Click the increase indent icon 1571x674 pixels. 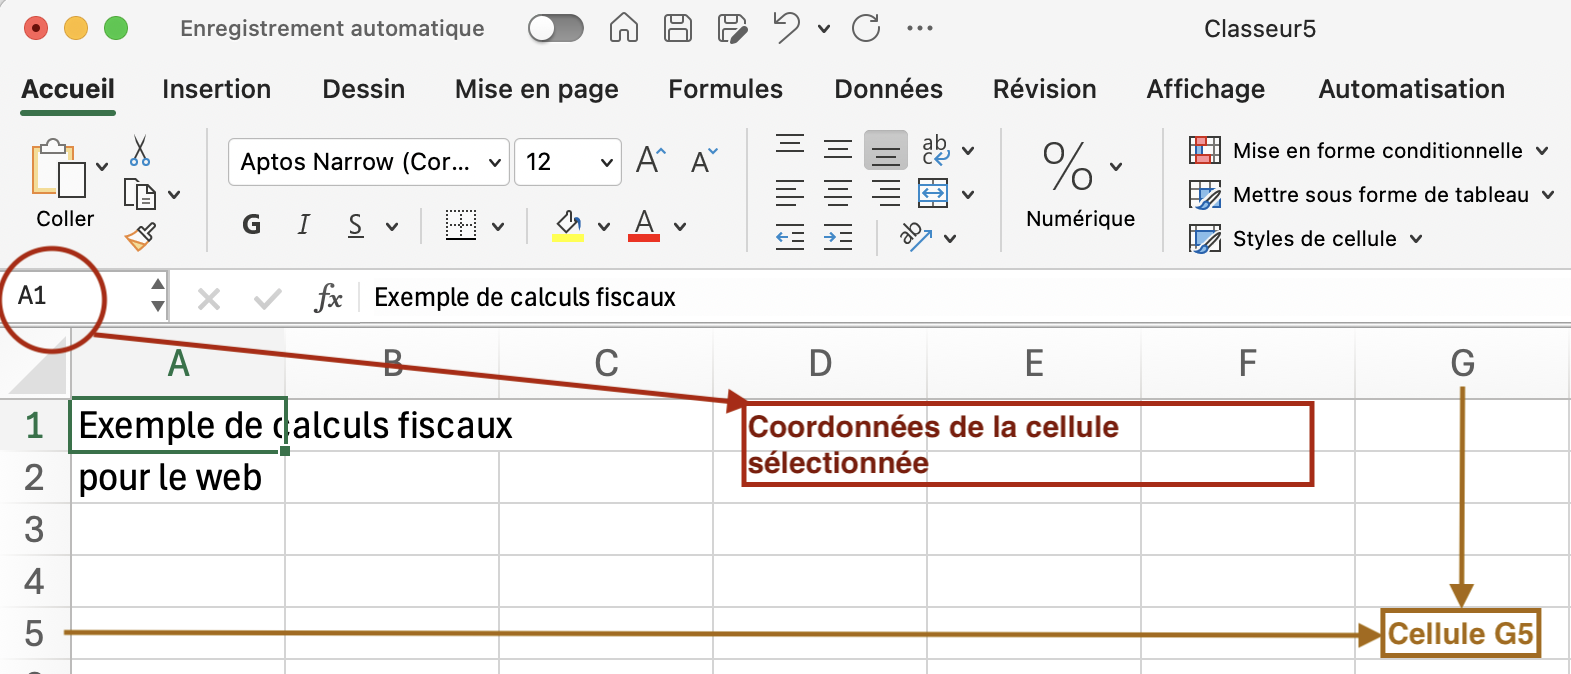pos(838,238)
